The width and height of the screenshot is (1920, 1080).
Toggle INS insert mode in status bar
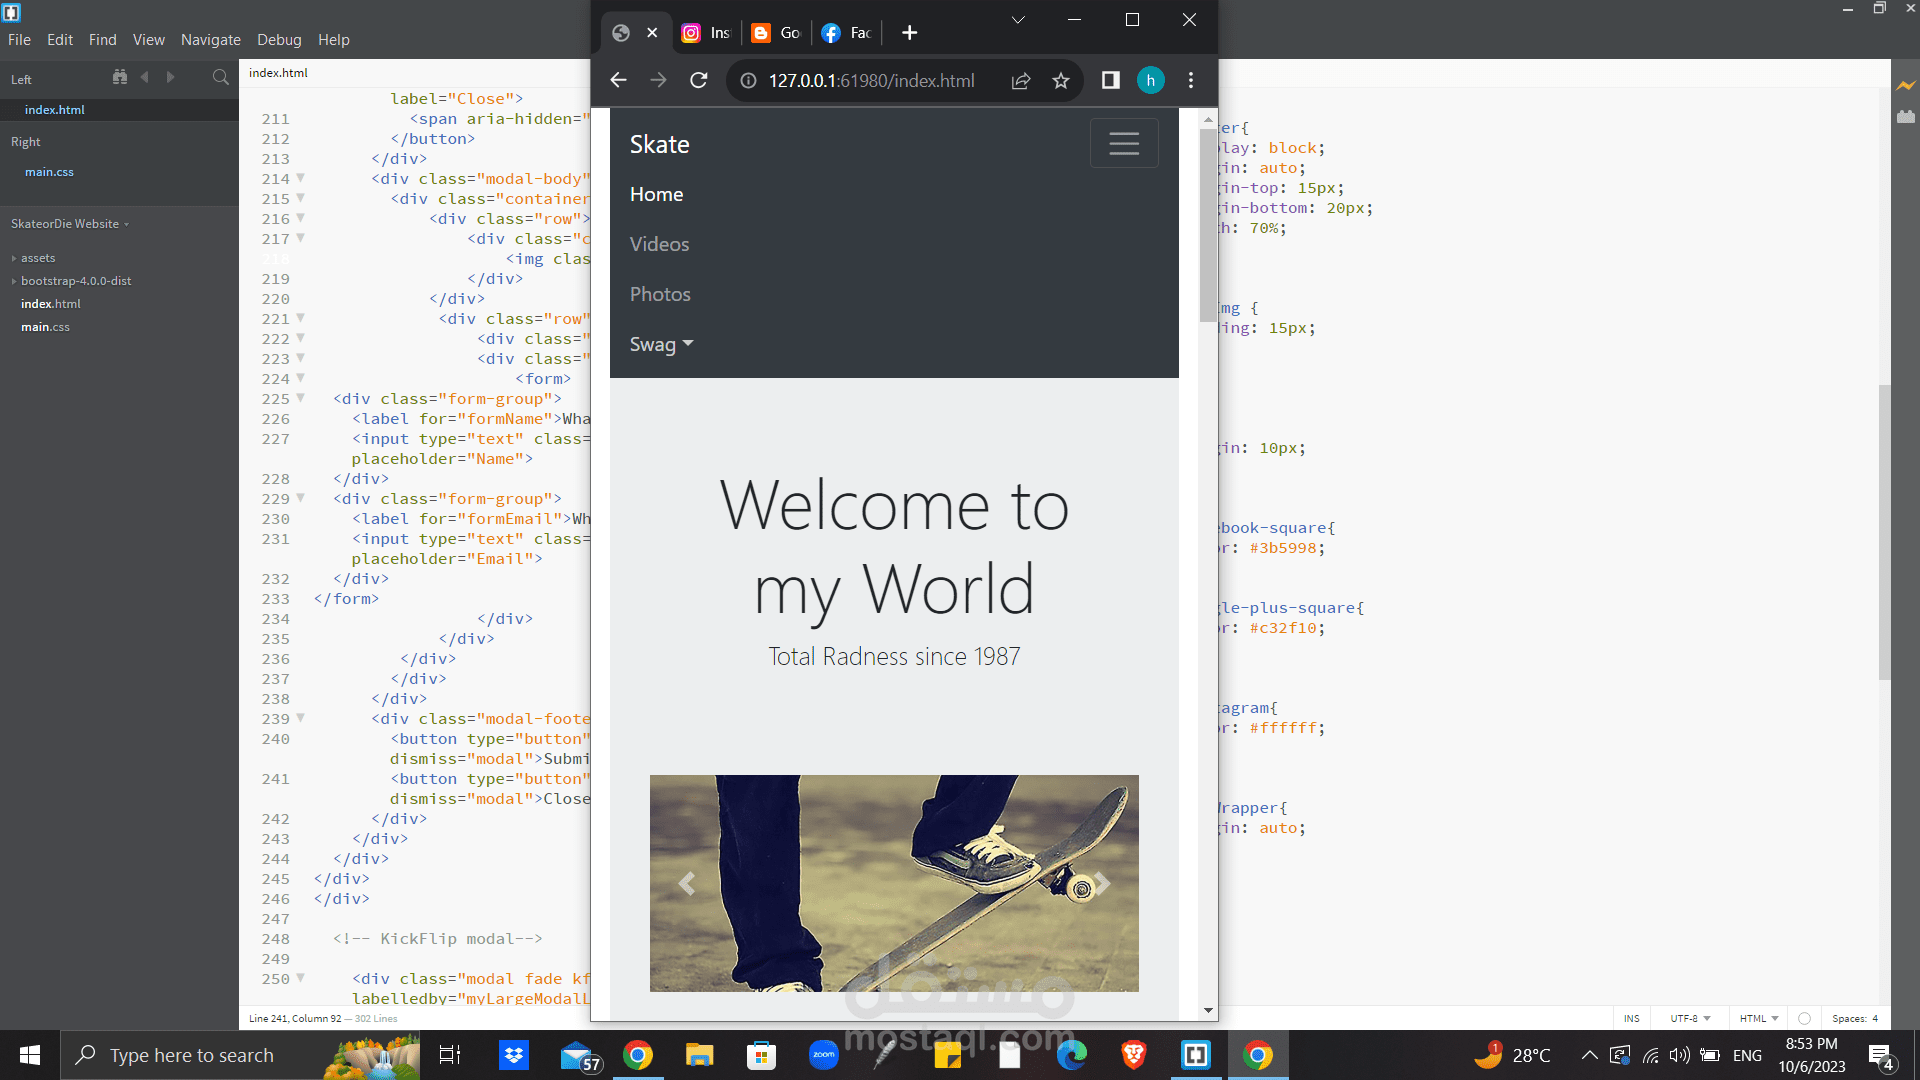tap(1631, 1018)
